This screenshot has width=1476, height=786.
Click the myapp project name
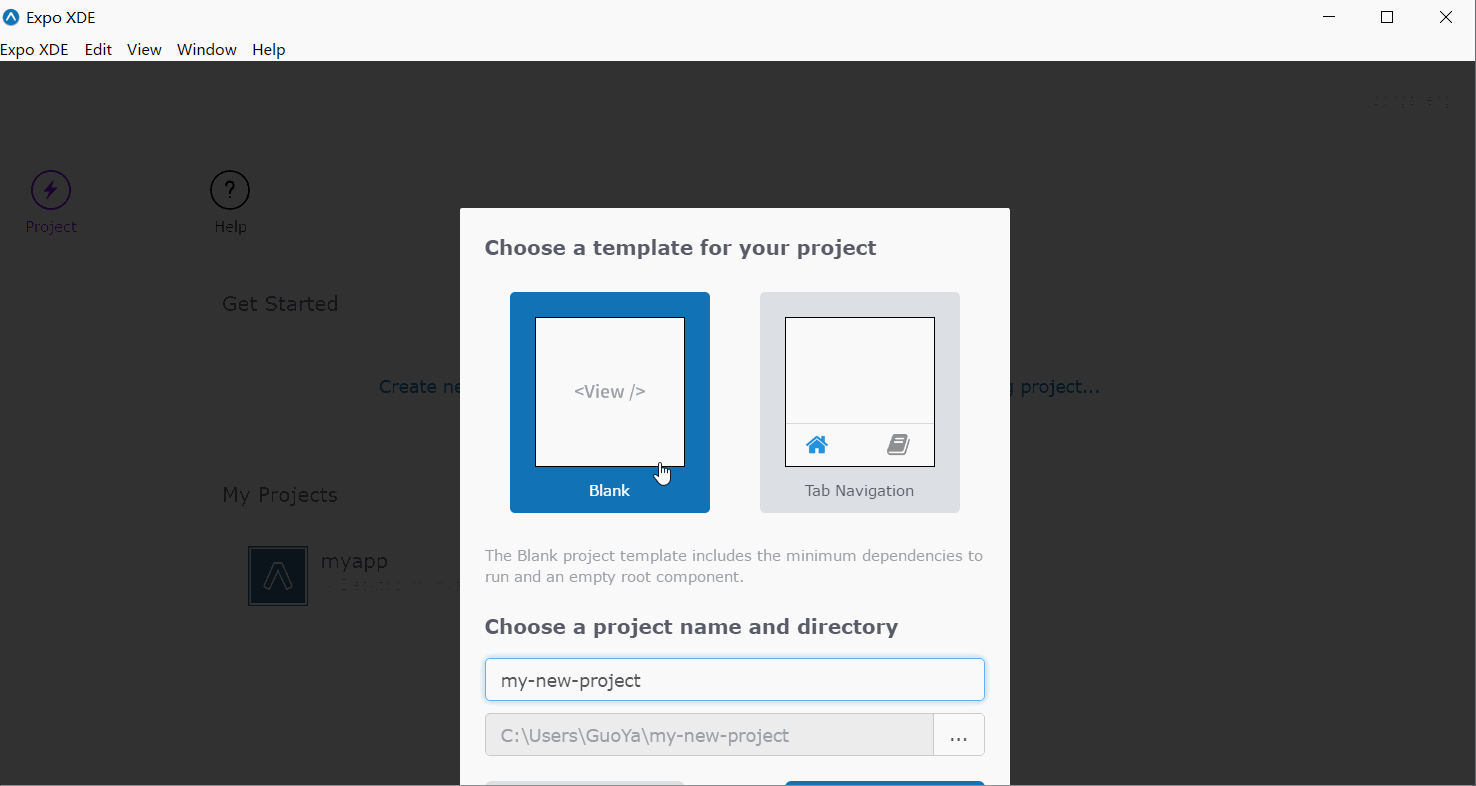click(x=354, y=562)
